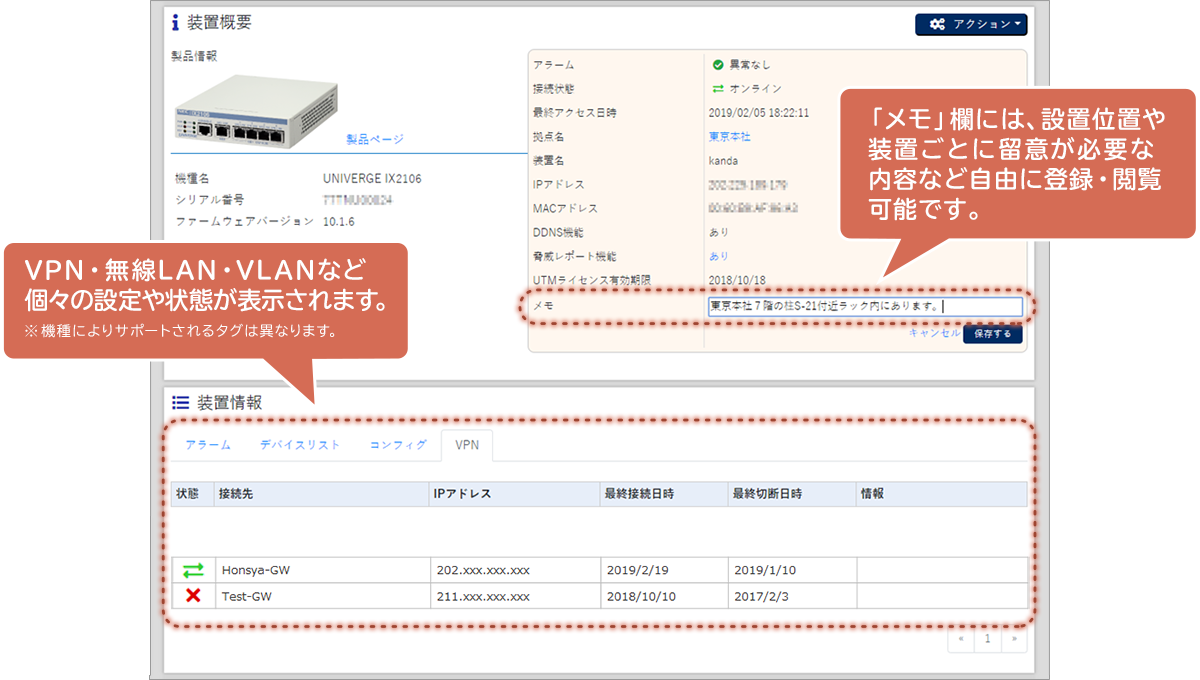
Task: Switch to the デバイスリスト tab
Action: (300, 445)
